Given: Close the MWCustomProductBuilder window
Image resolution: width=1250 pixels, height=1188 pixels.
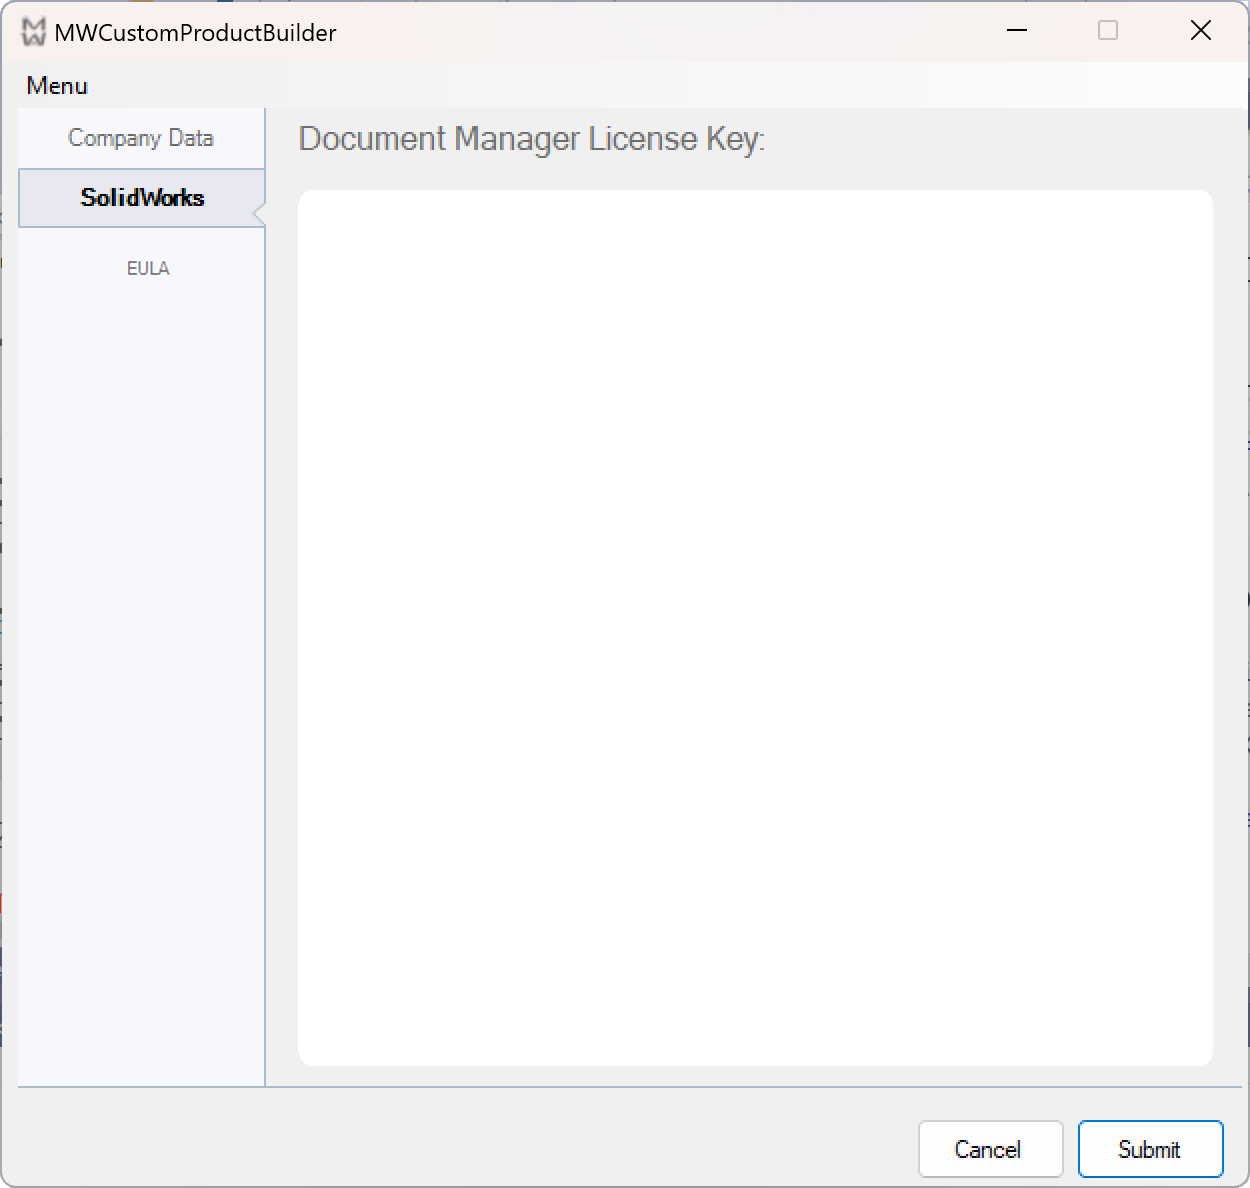Looking at the screenshot, I should click(1201, 31).
